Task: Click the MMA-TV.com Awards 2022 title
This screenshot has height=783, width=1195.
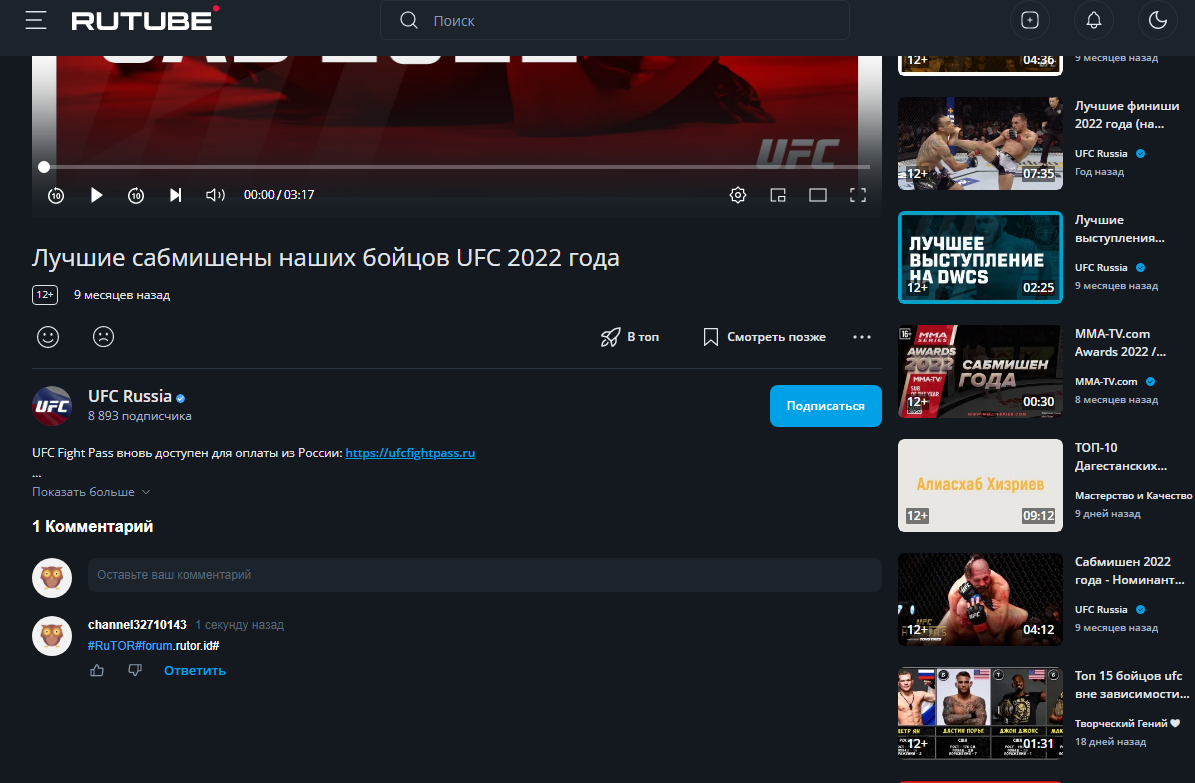Action: point(1120,343)
